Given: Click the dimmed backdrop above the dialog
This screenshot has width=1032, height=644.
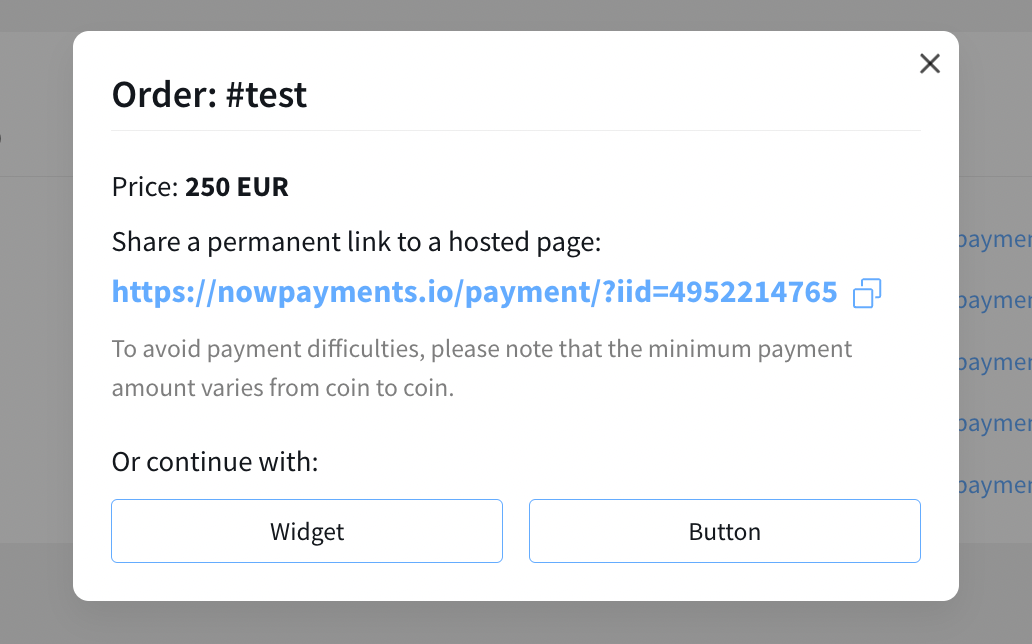Looking at the screenshot, I should pyautogui.click(x=515, y=14).
